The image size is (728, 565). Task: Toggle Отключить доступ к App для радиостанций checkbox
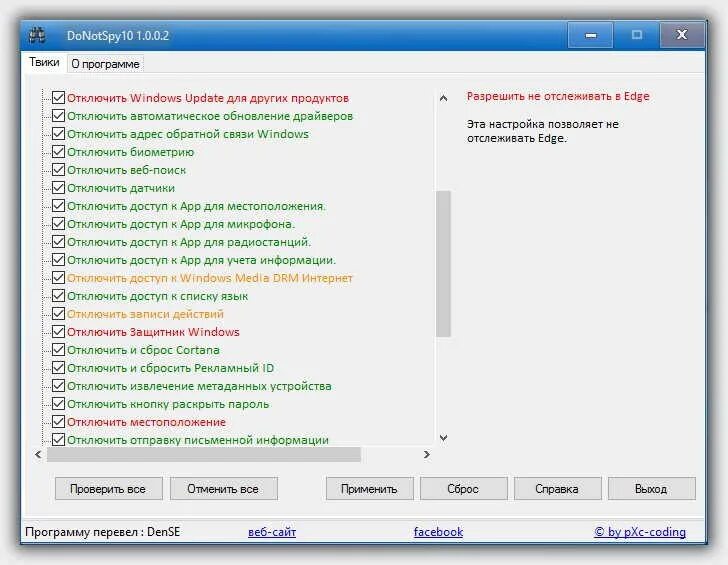coord(58,242)
